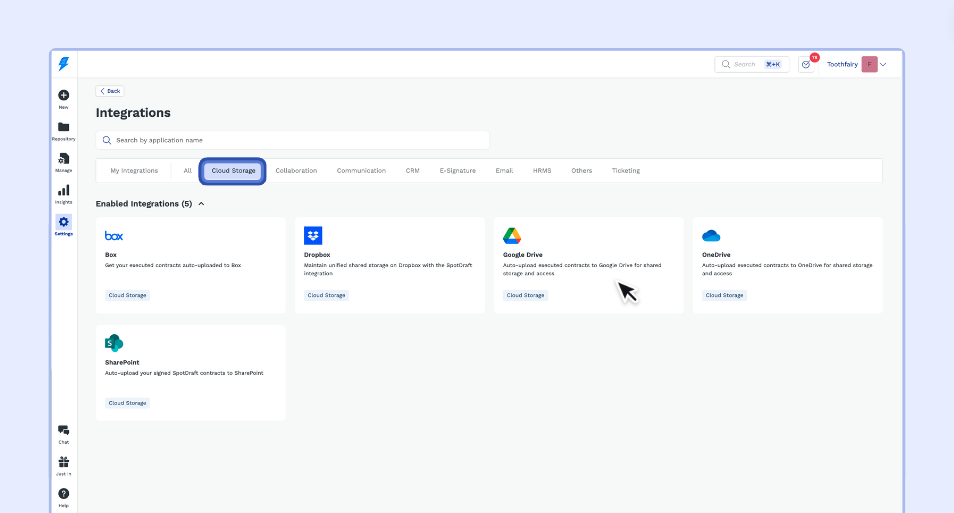The width and height of the screenshot is (954, 513).
Task: Switch to the CRM tab
Action: click(x=413, y=171)
